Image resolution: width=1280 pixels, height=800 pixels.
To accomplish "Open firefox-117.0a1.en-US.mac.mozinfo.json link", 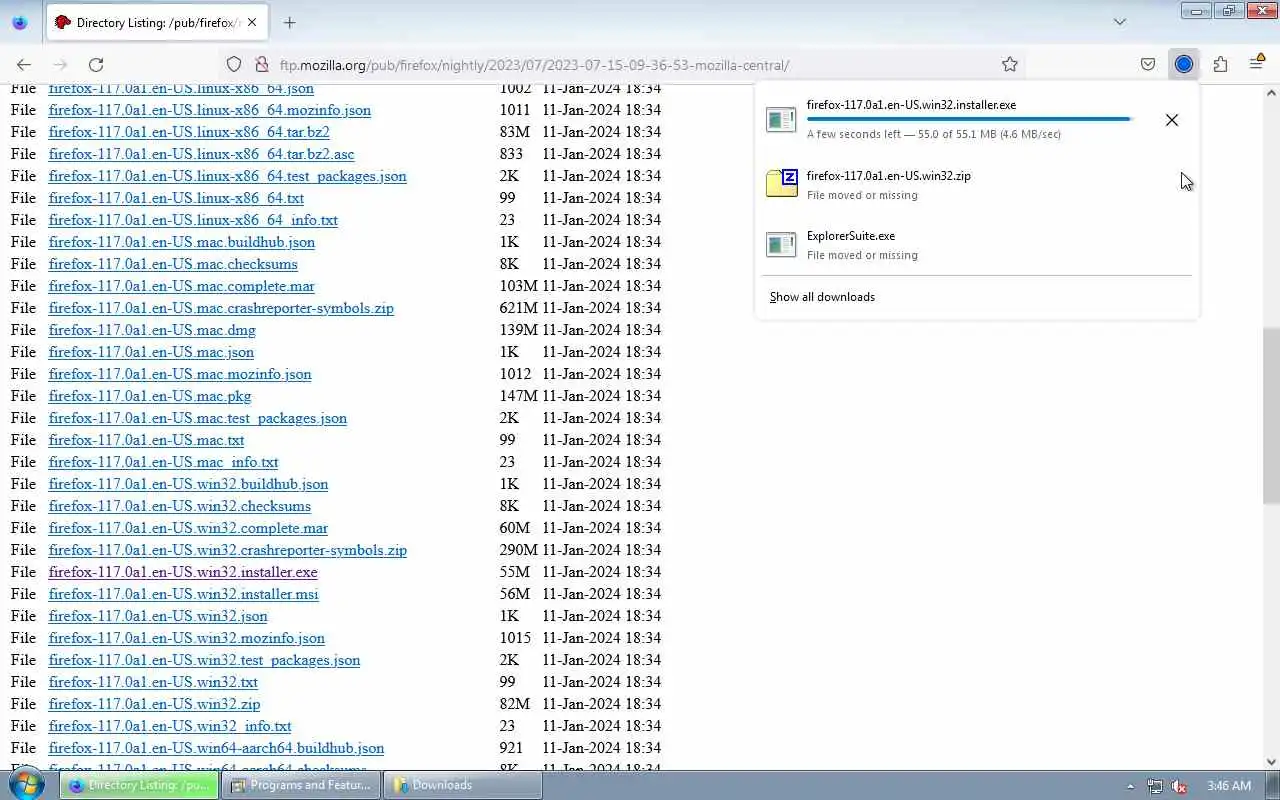I will [x=180, y=374].
